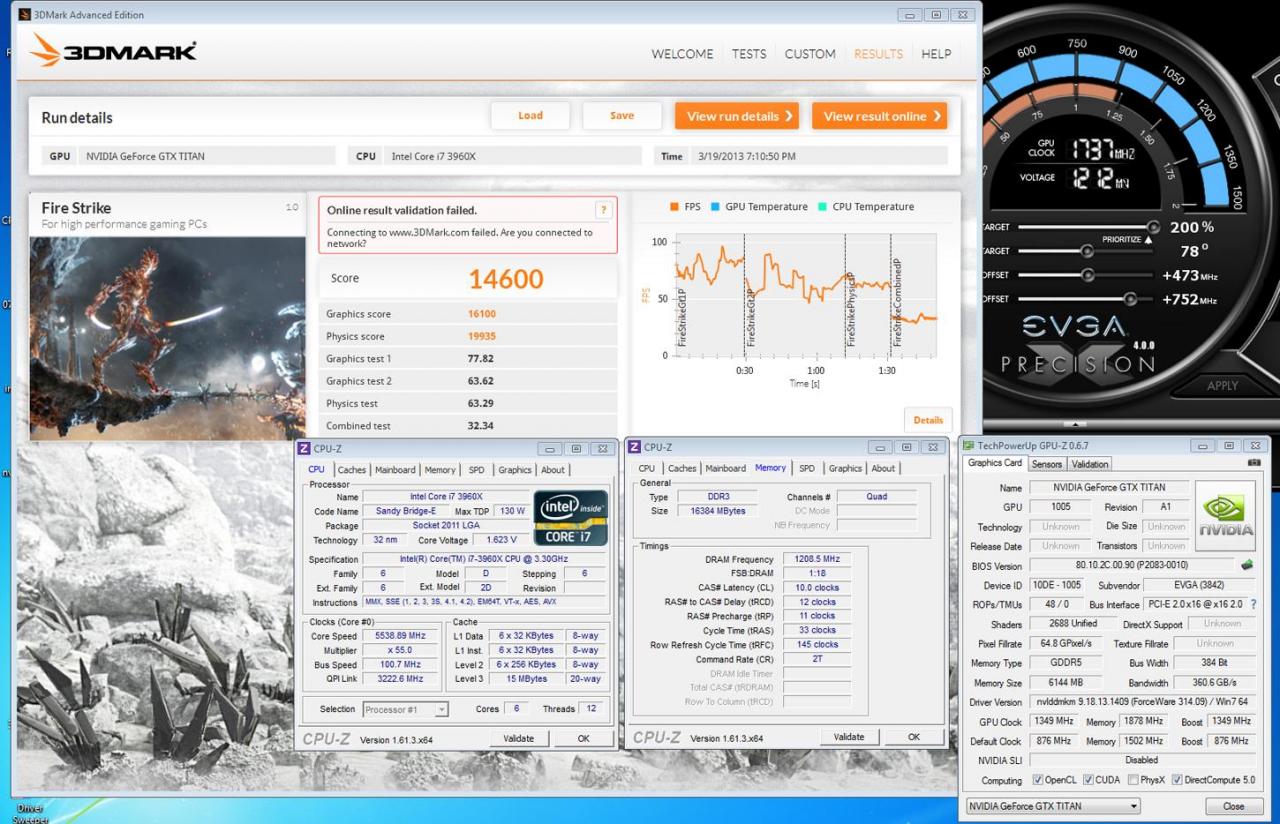Click the GPU Temperature legend entry
Image resolution: width=1280 pixels, height=824 pixels.
click(x=759, y=207)
